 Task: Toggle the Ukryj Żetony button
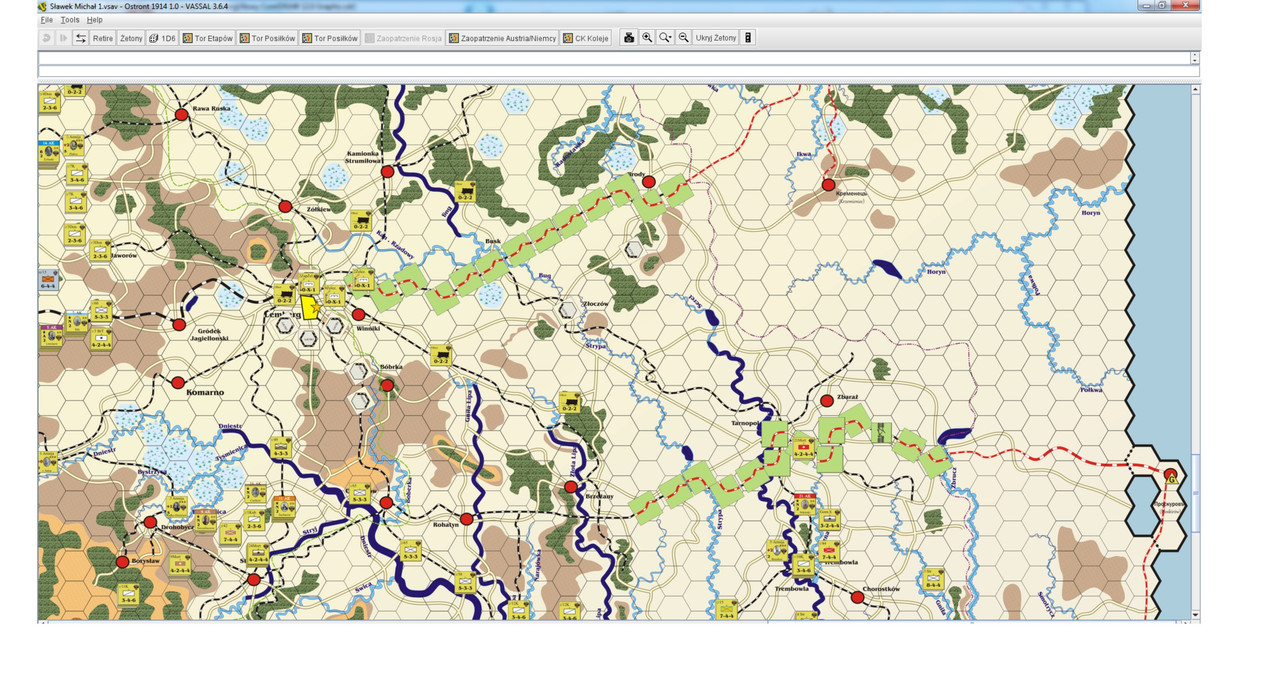pyautogui.click(x=716, y=38)
